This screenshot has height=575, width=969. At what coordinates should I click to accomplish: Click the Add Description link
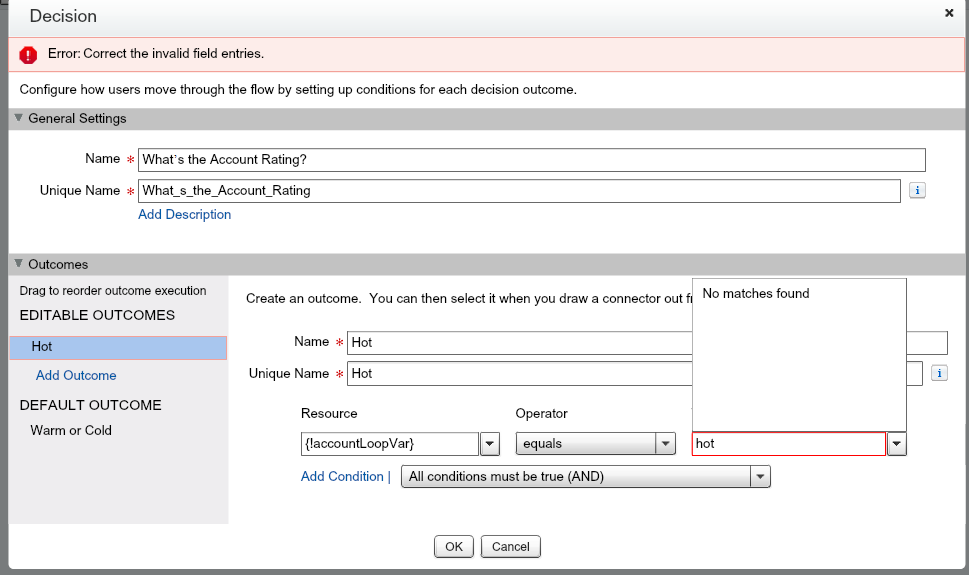(x=184, y=214)
